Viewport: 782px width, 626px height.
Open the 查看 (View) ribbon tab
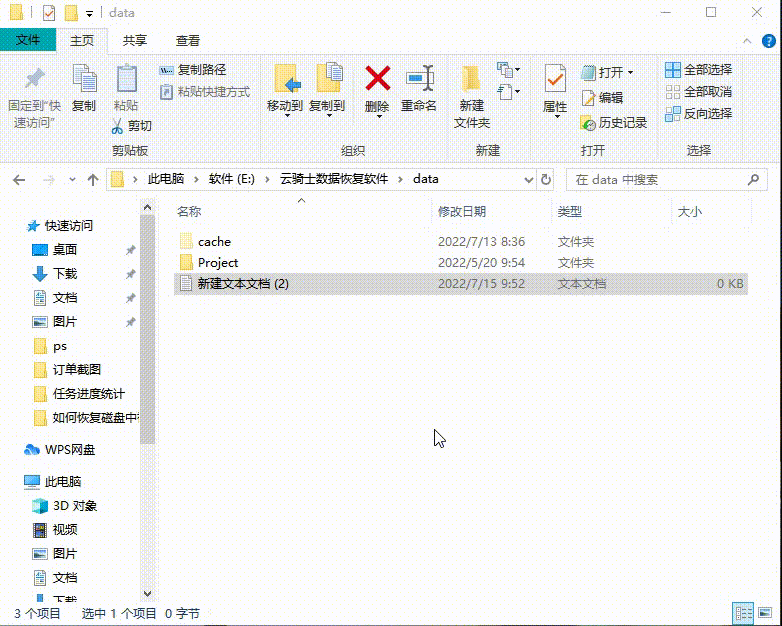pos(188,40)
